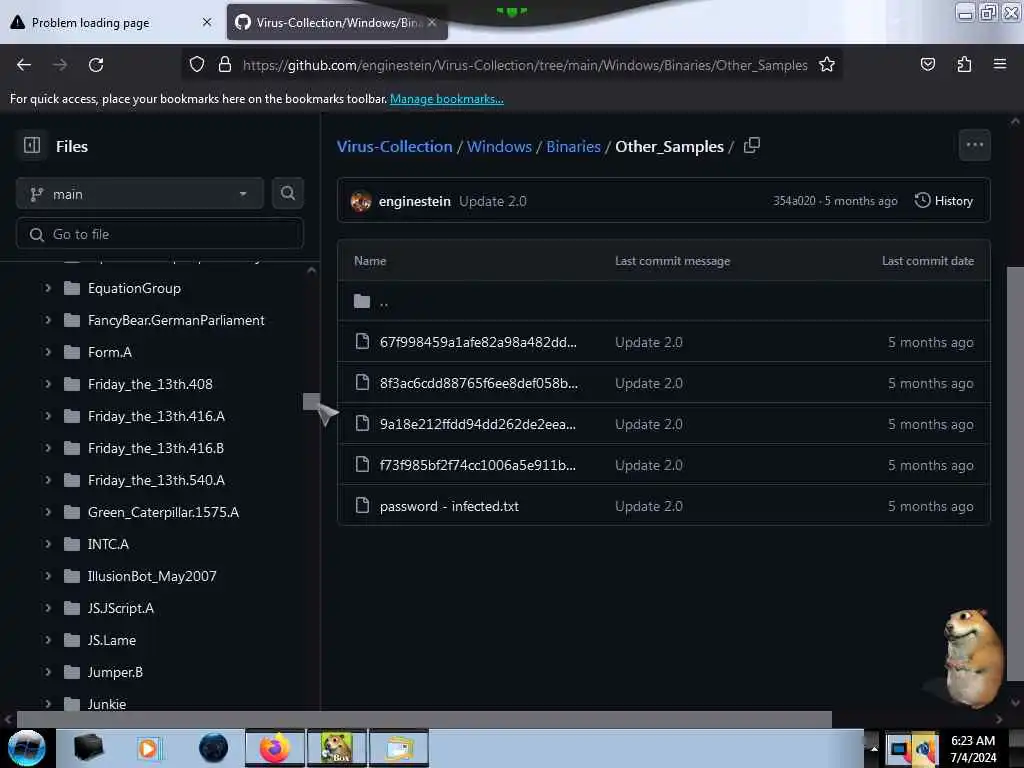Viewport: 1024px width, 768px height.
Task: Close the Virus-Collection tab
Action: pyautogui.click(x=432, y=22)
